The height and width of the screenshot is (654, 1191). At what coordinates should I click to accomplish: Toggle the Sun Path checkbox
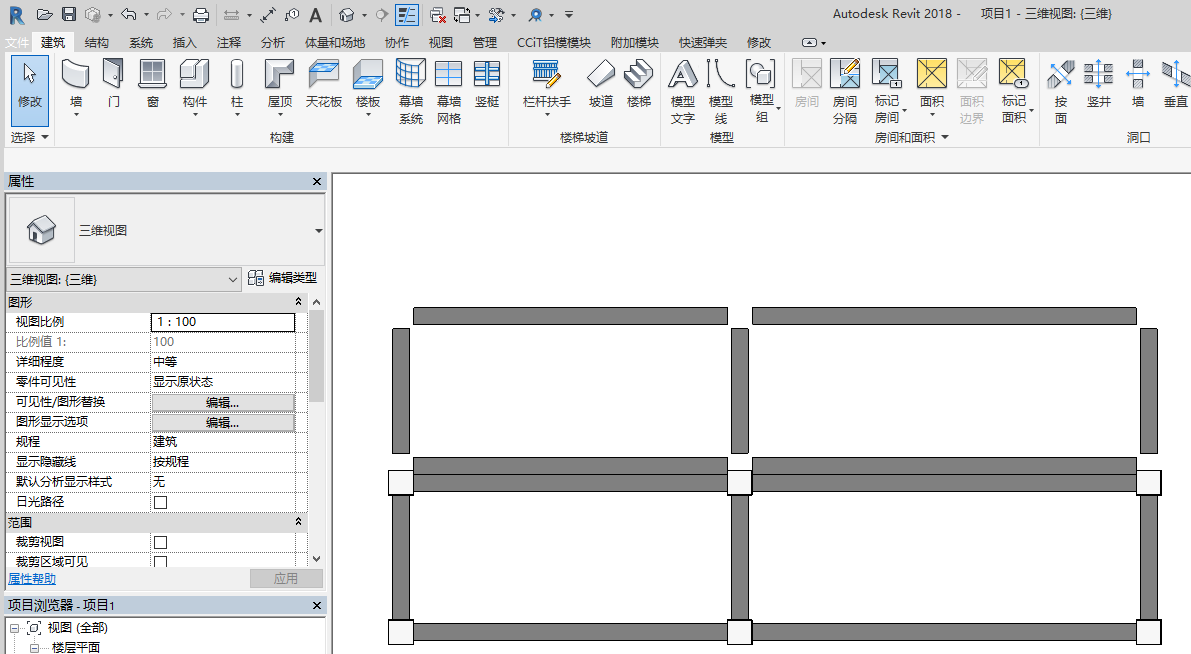pos(160,502)
